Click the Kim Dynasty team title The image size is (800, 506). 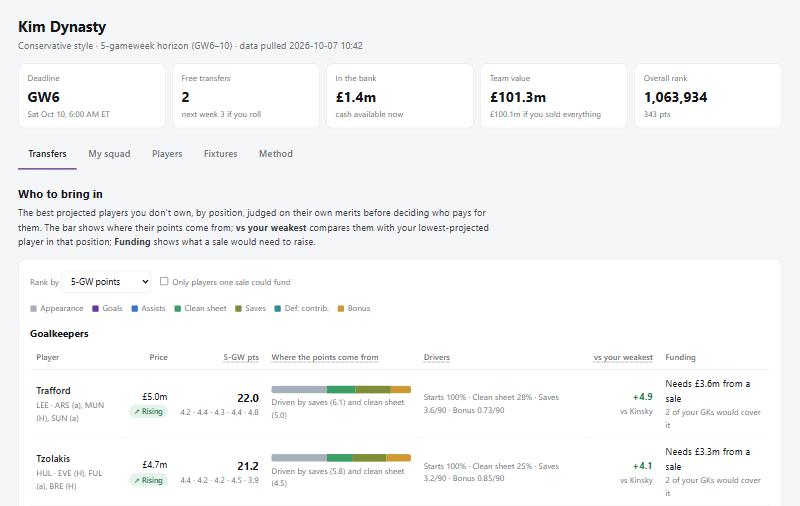pyautogui.click(x=62, y=27)
